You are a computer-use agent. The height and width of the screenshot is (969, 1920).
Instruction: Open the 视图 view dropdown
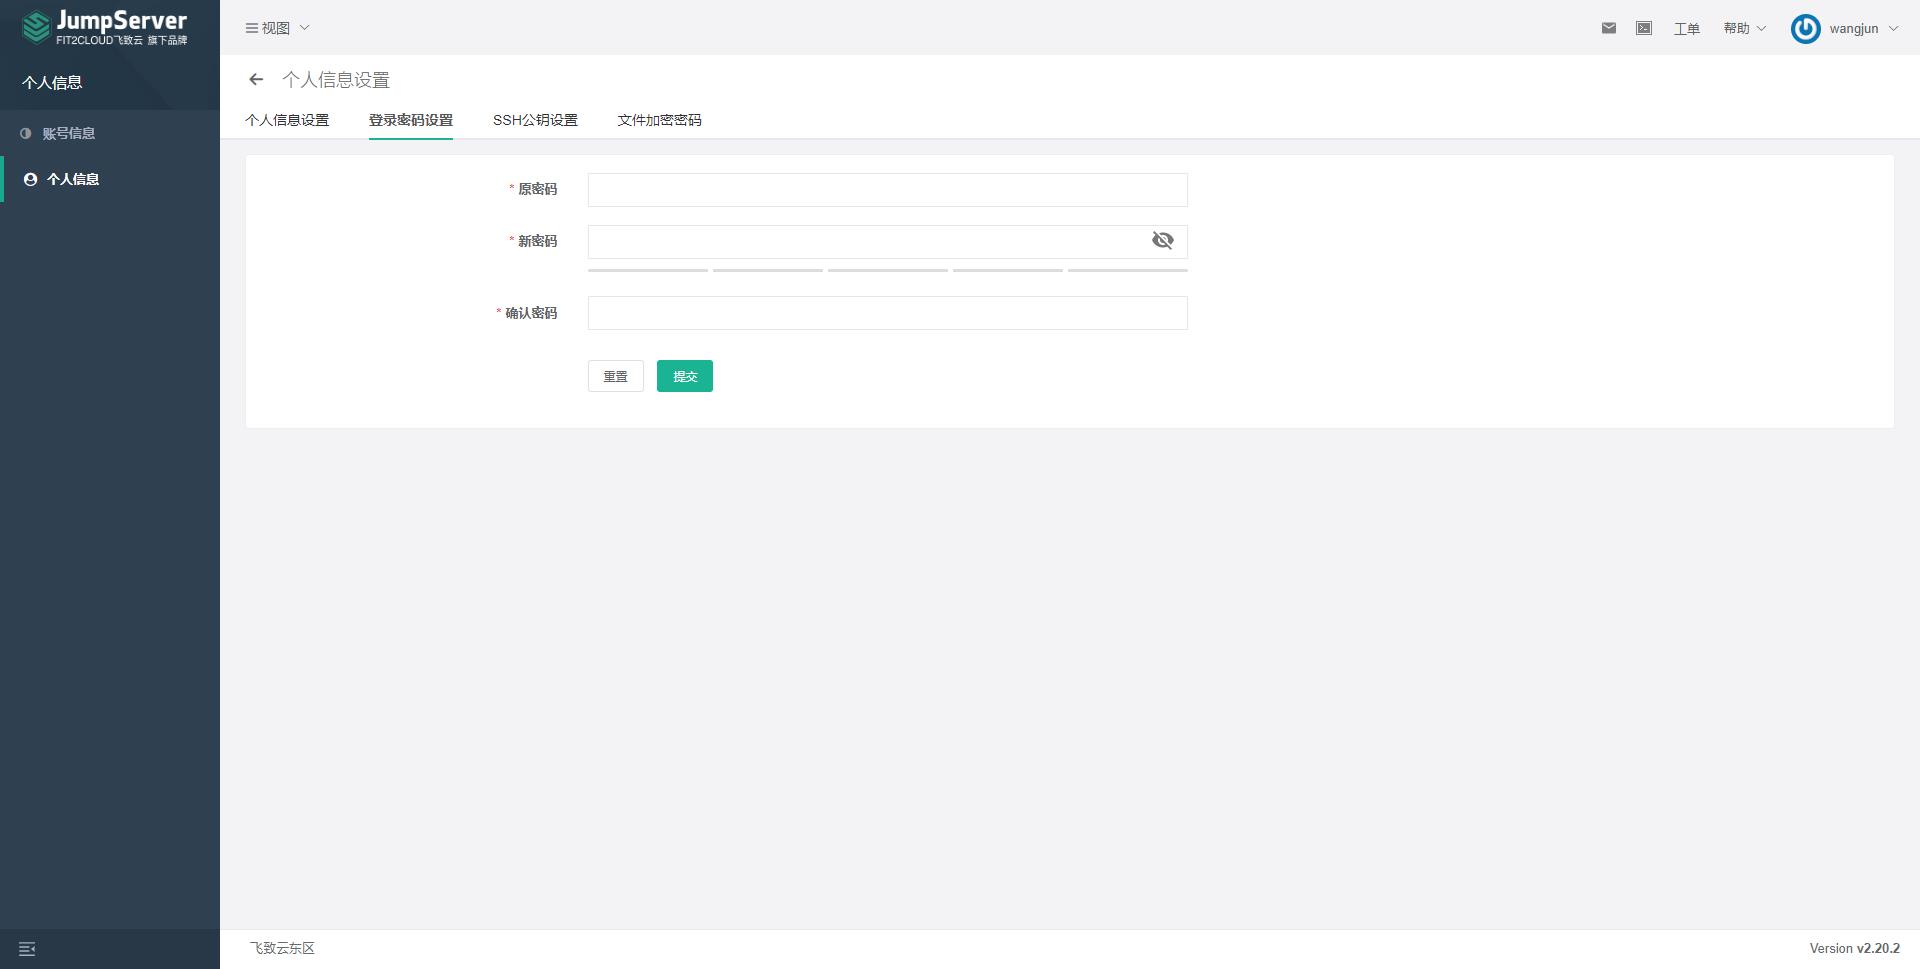(278, 28)
